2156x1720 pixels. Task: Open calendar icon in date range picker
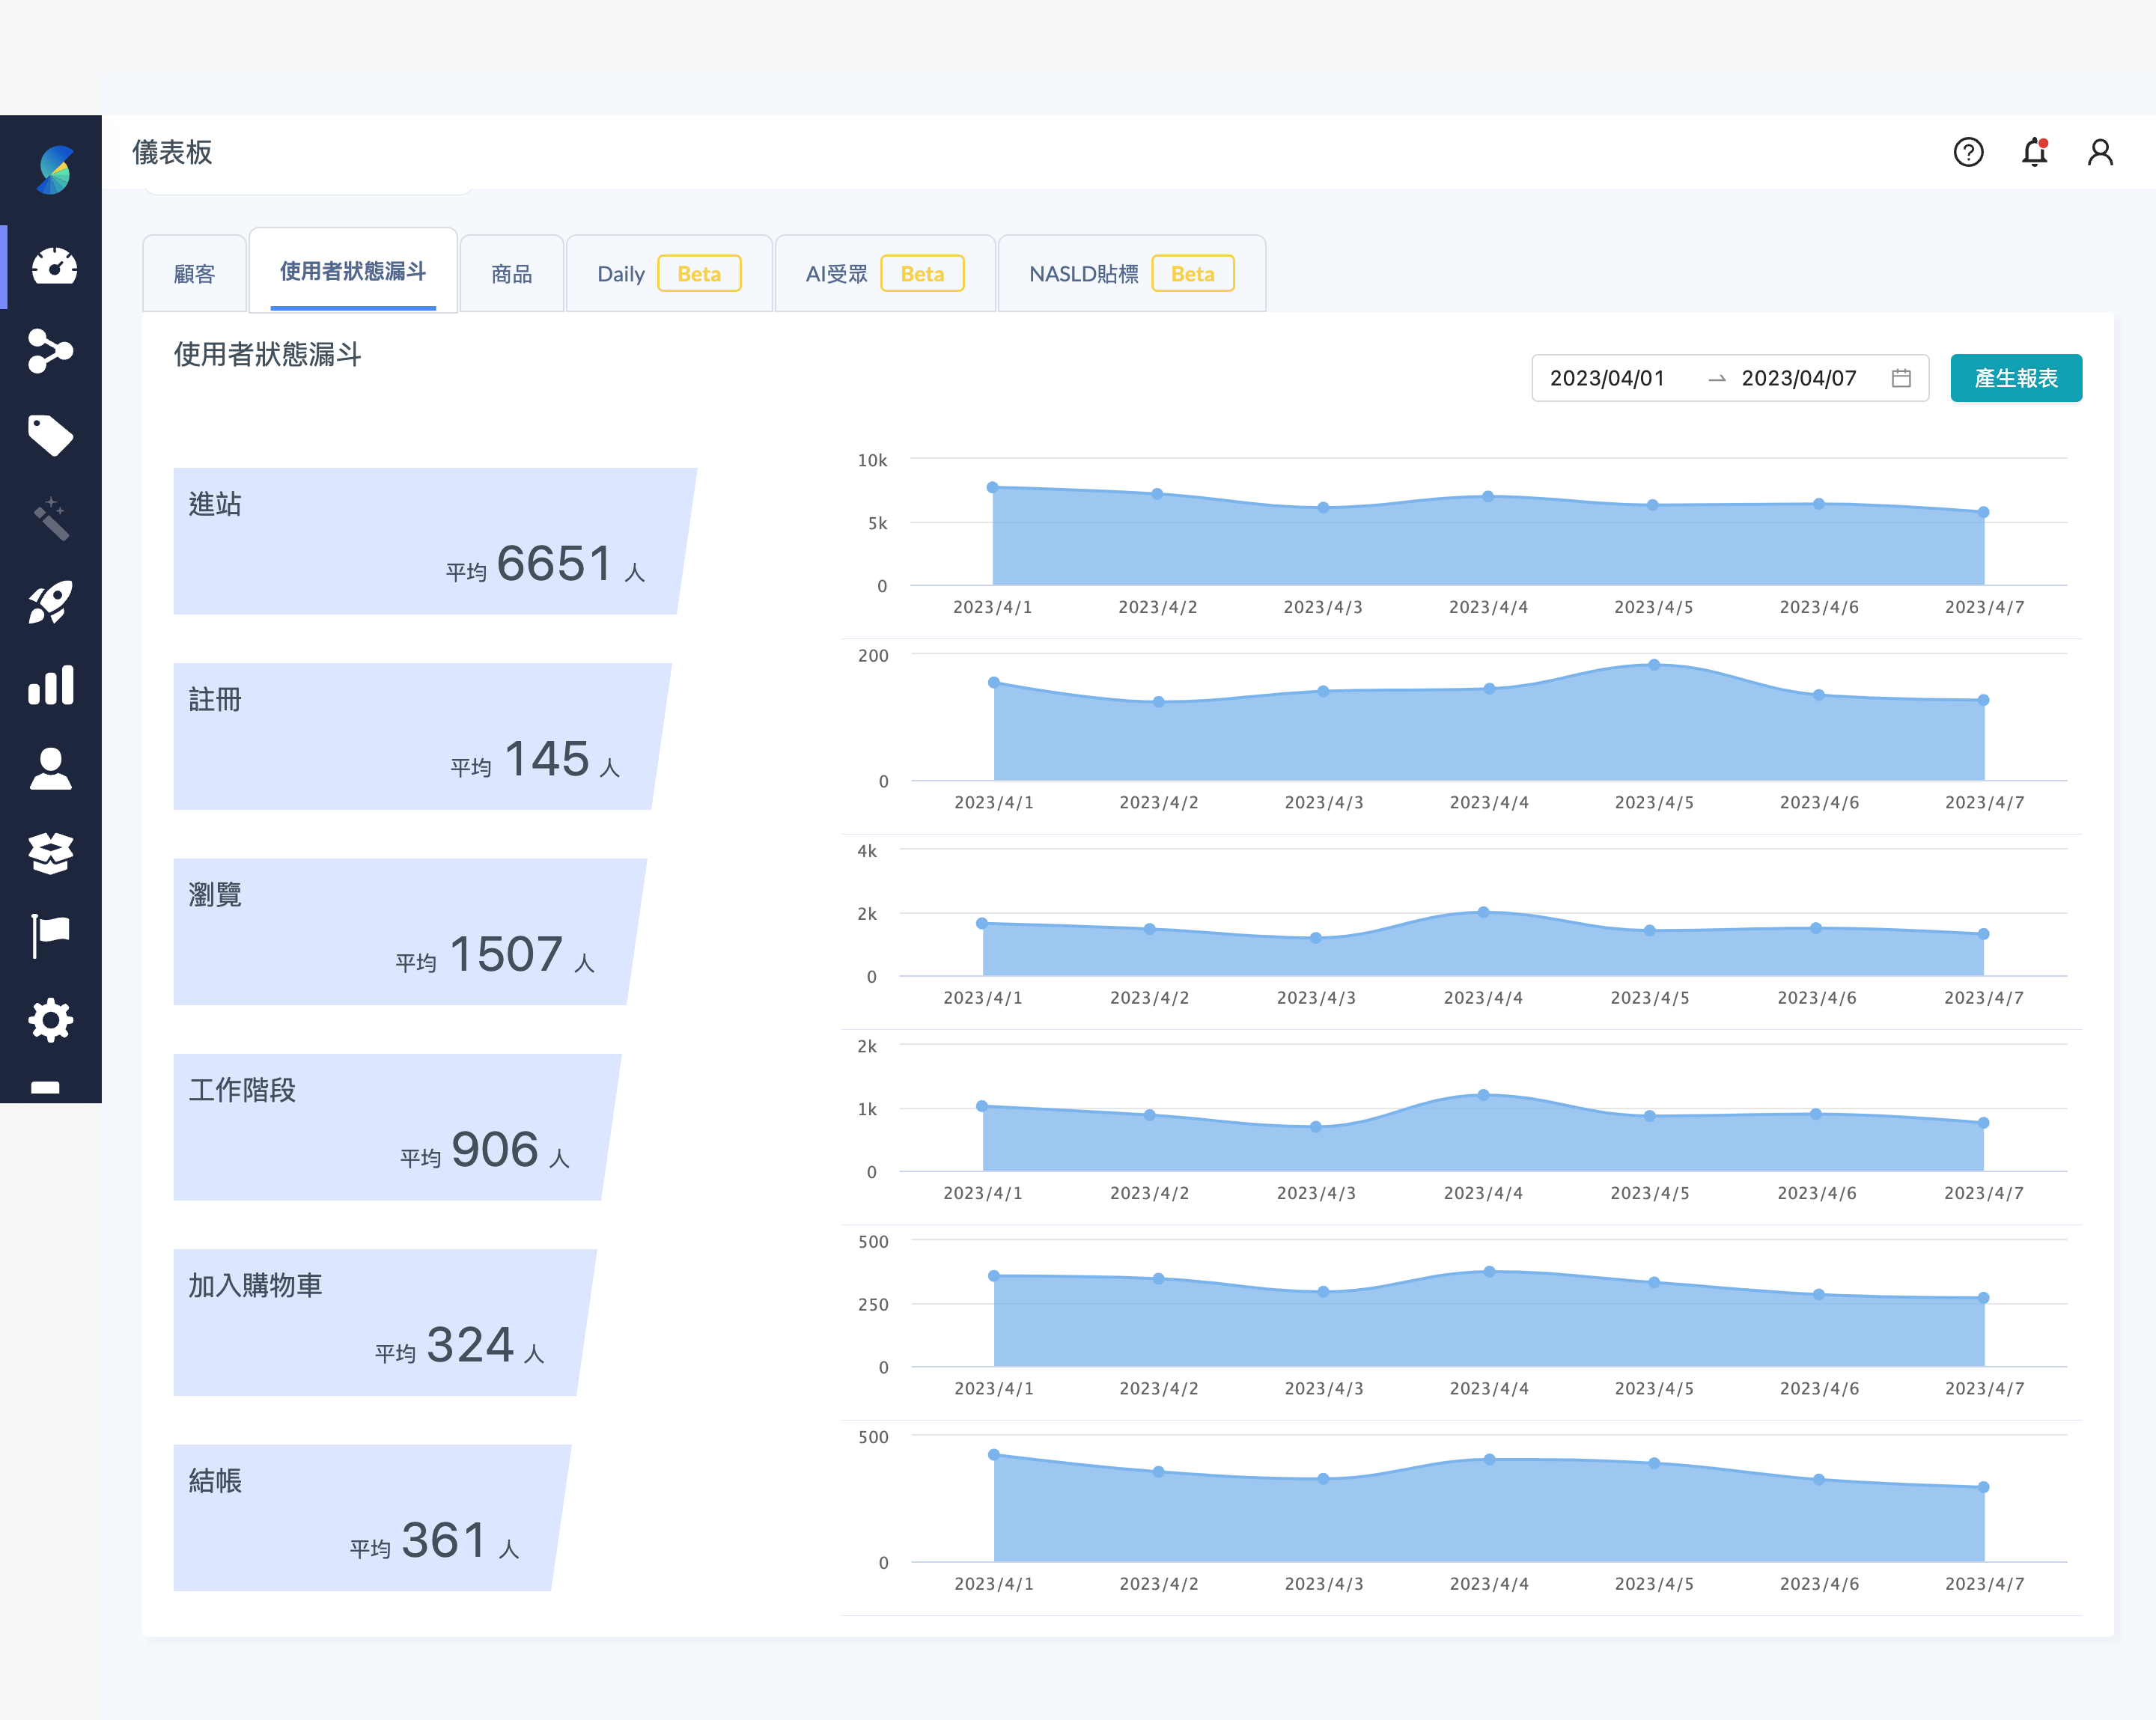(1901, 378)
